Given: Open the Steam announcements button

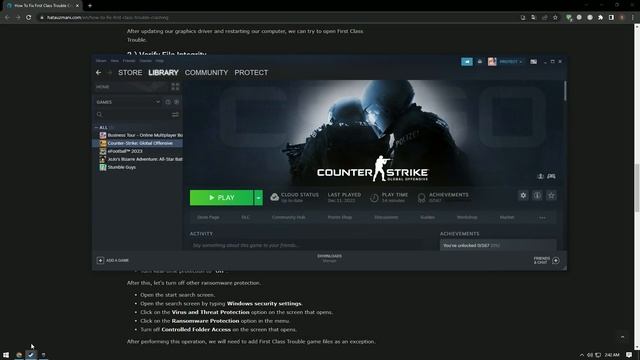Looking at the screenshot, I should pyautogui.click(x=467, y=62).
